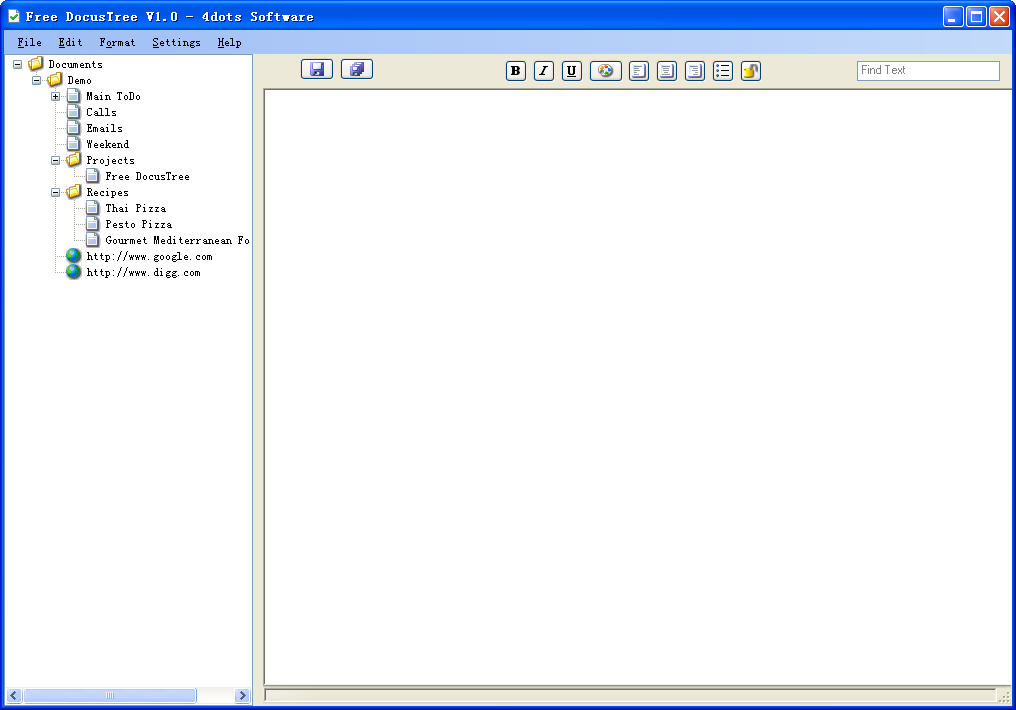Click the tree panel left scroll arrow
This screenshot has width=1016, height=710.
(x=14, y=696)
